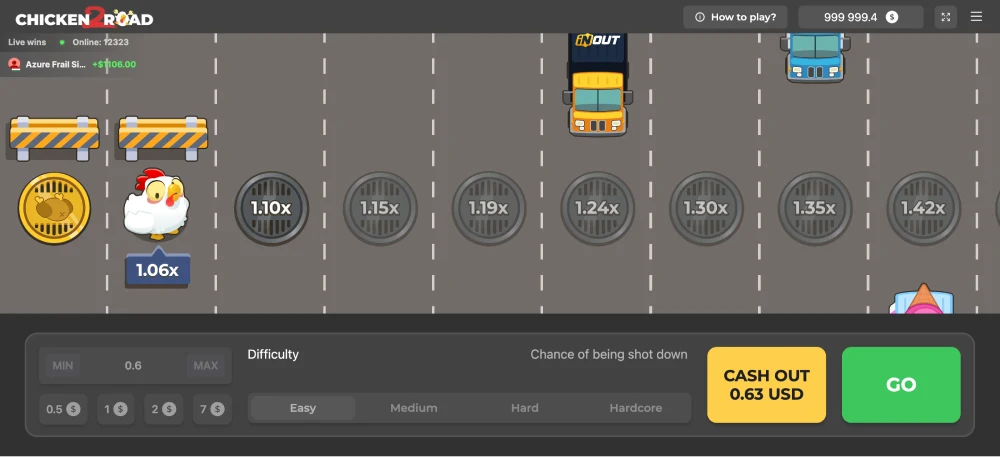Open the How to play? guide

(x=735, y=17)
